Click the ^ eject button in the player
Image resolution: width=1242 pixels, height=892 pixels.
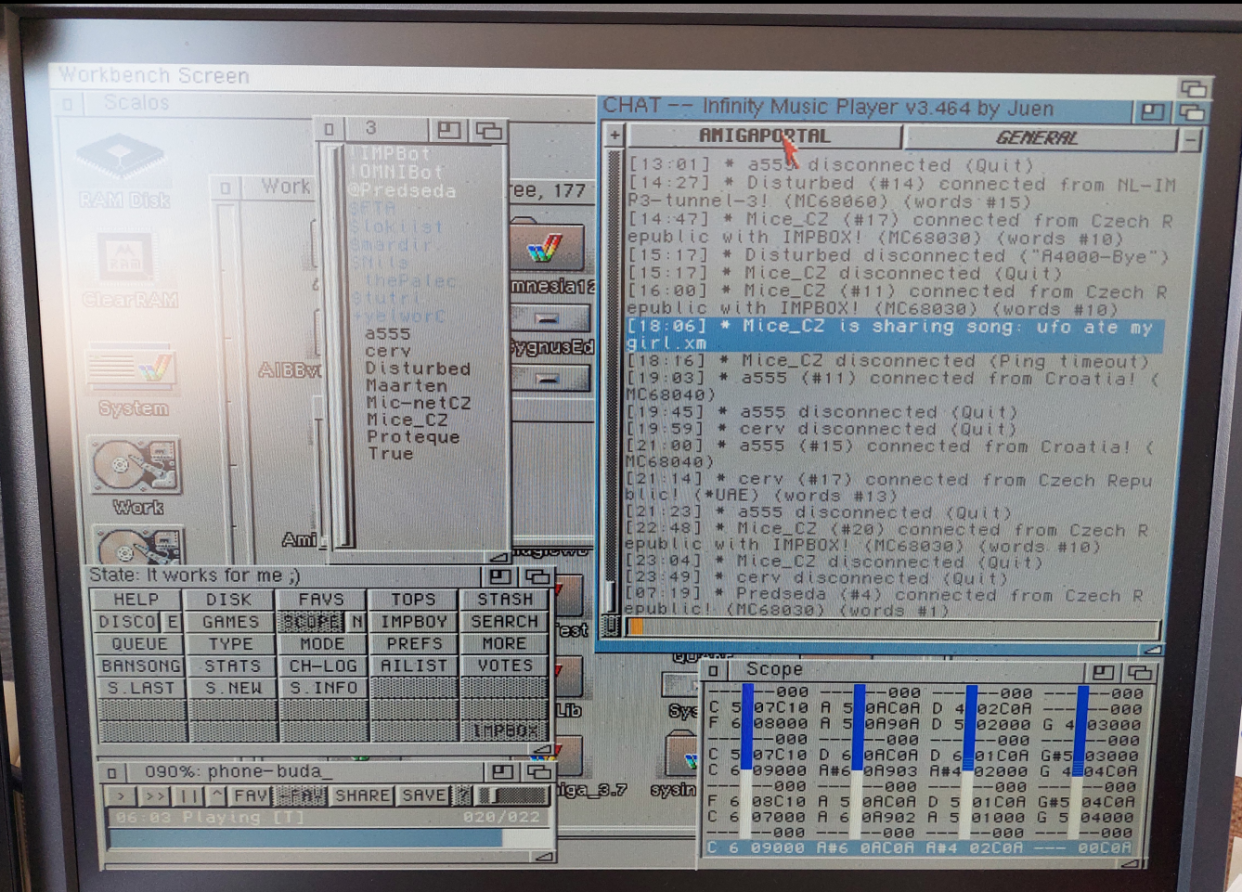217,796
